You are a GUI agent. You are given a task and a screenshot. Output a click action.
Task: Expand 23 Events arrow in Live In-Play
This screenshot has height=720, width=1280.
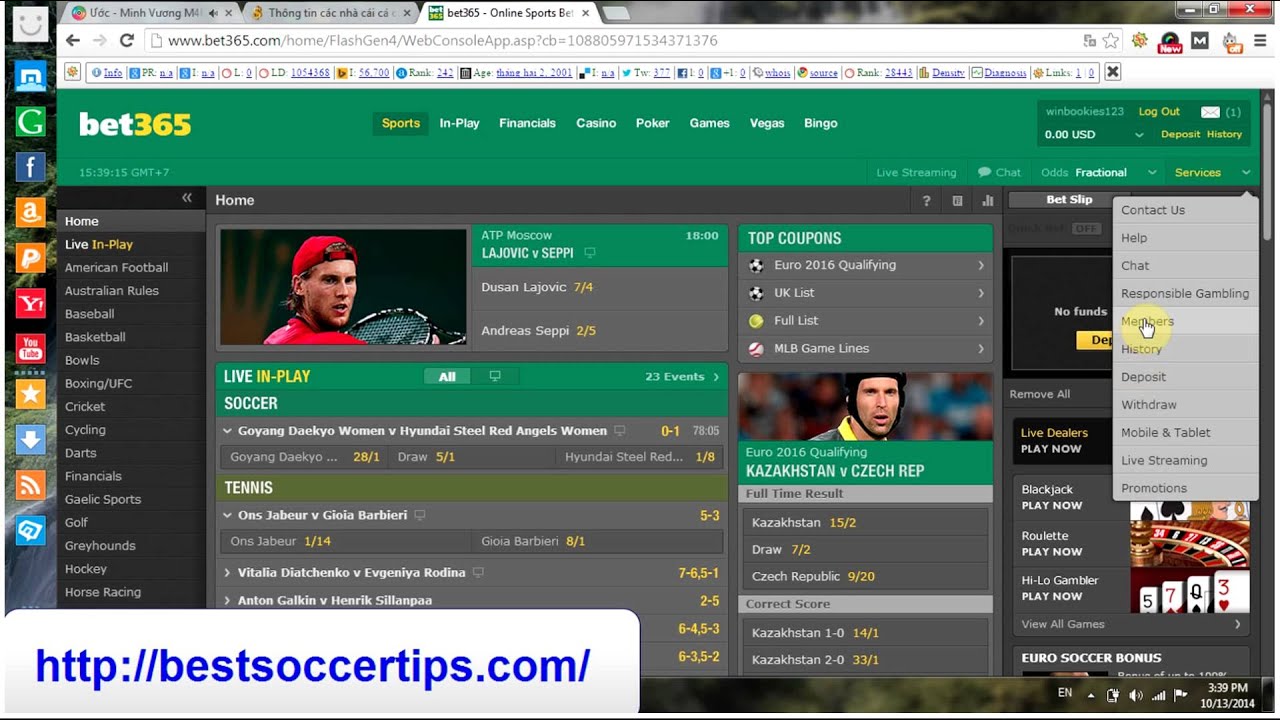(x=716, y=377)
